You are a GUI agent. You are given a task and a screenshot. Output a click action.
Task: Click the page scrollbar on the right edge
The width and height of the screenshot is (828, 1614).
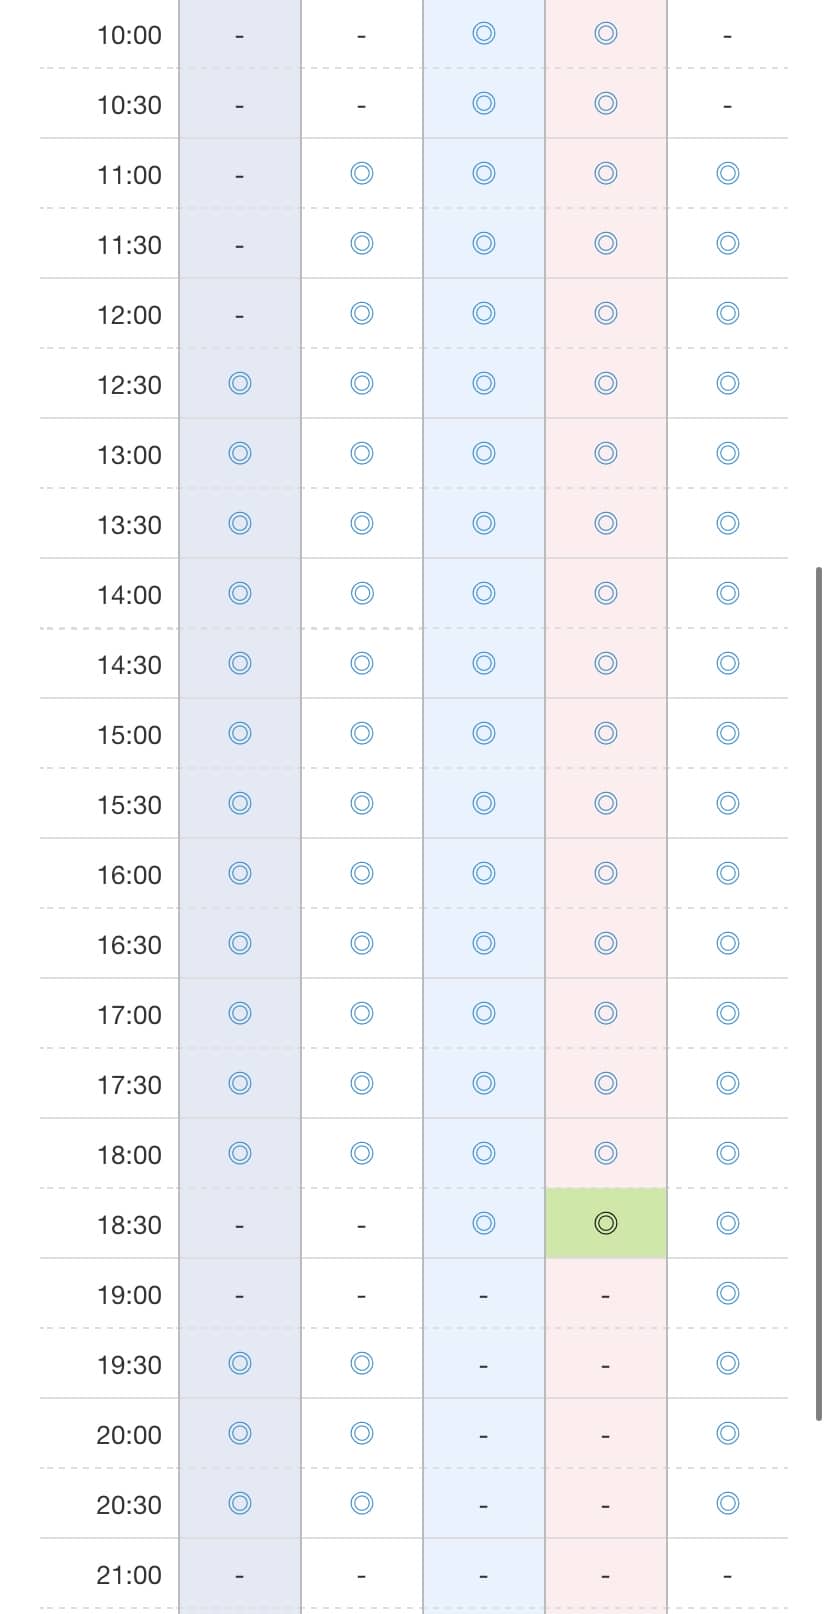819,995
